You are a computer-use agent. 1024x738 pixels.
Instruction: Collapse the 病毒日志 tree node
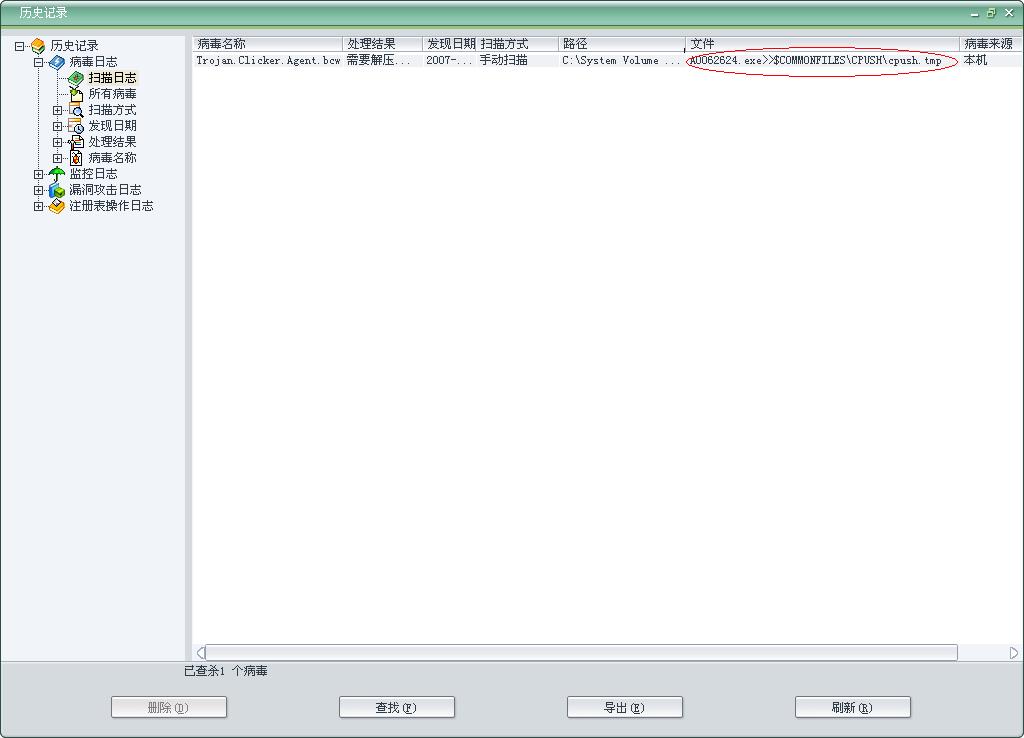coord(39,62)
